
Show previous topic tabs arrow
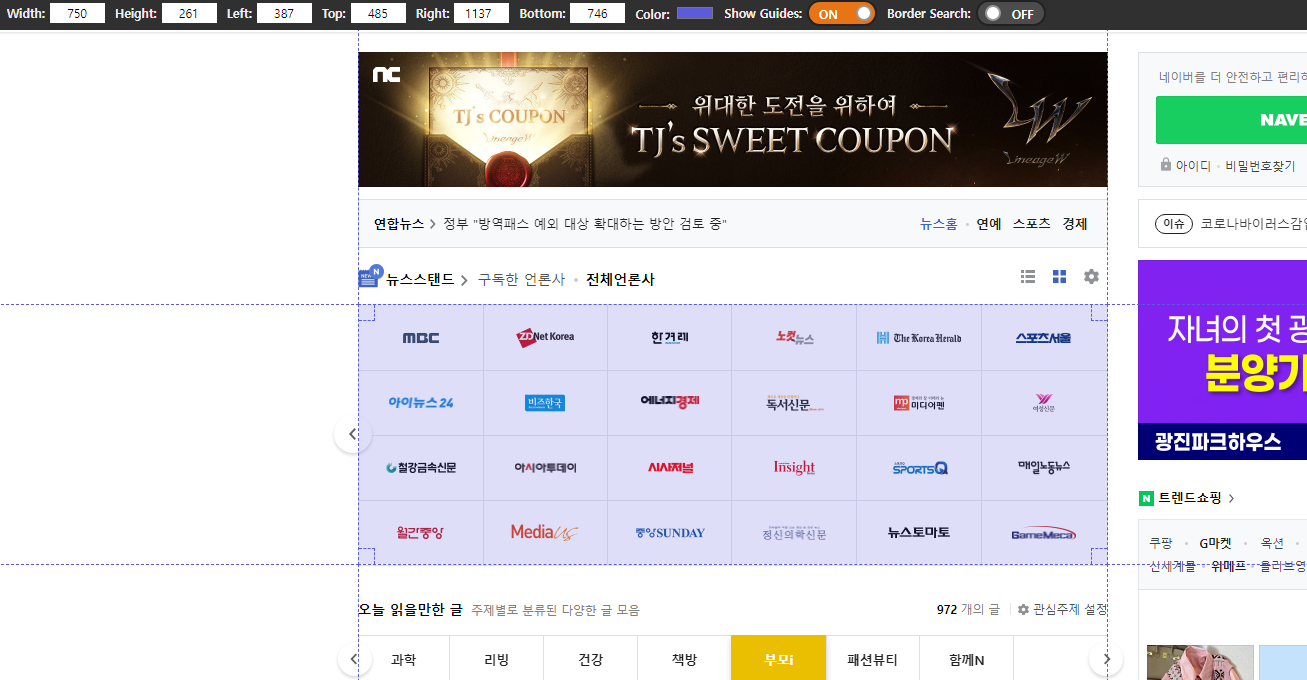pyautogui.click(x=352, y=659)
